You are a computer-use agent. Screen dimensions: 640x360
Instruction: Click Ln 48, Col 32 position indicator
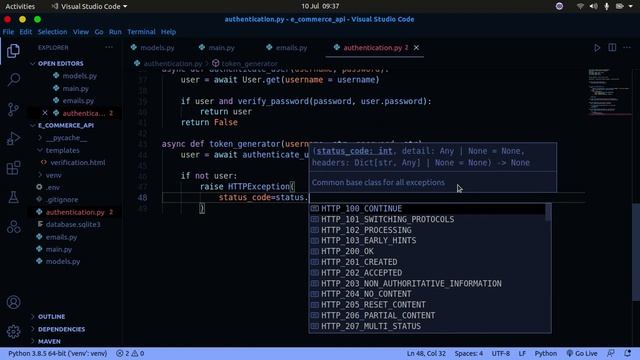(x=426, y=353)
